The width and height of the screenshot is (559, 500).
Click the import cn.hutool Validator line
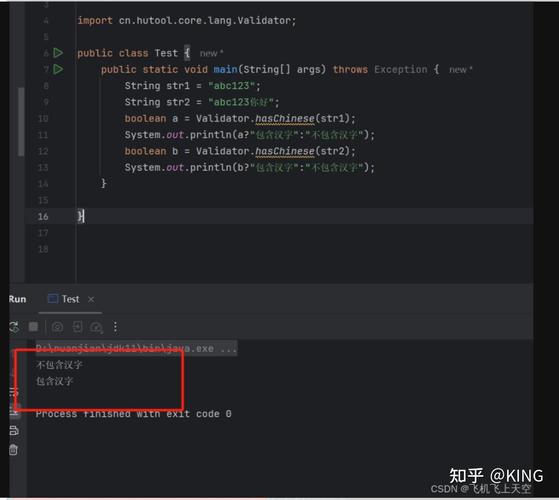(187, 20)
